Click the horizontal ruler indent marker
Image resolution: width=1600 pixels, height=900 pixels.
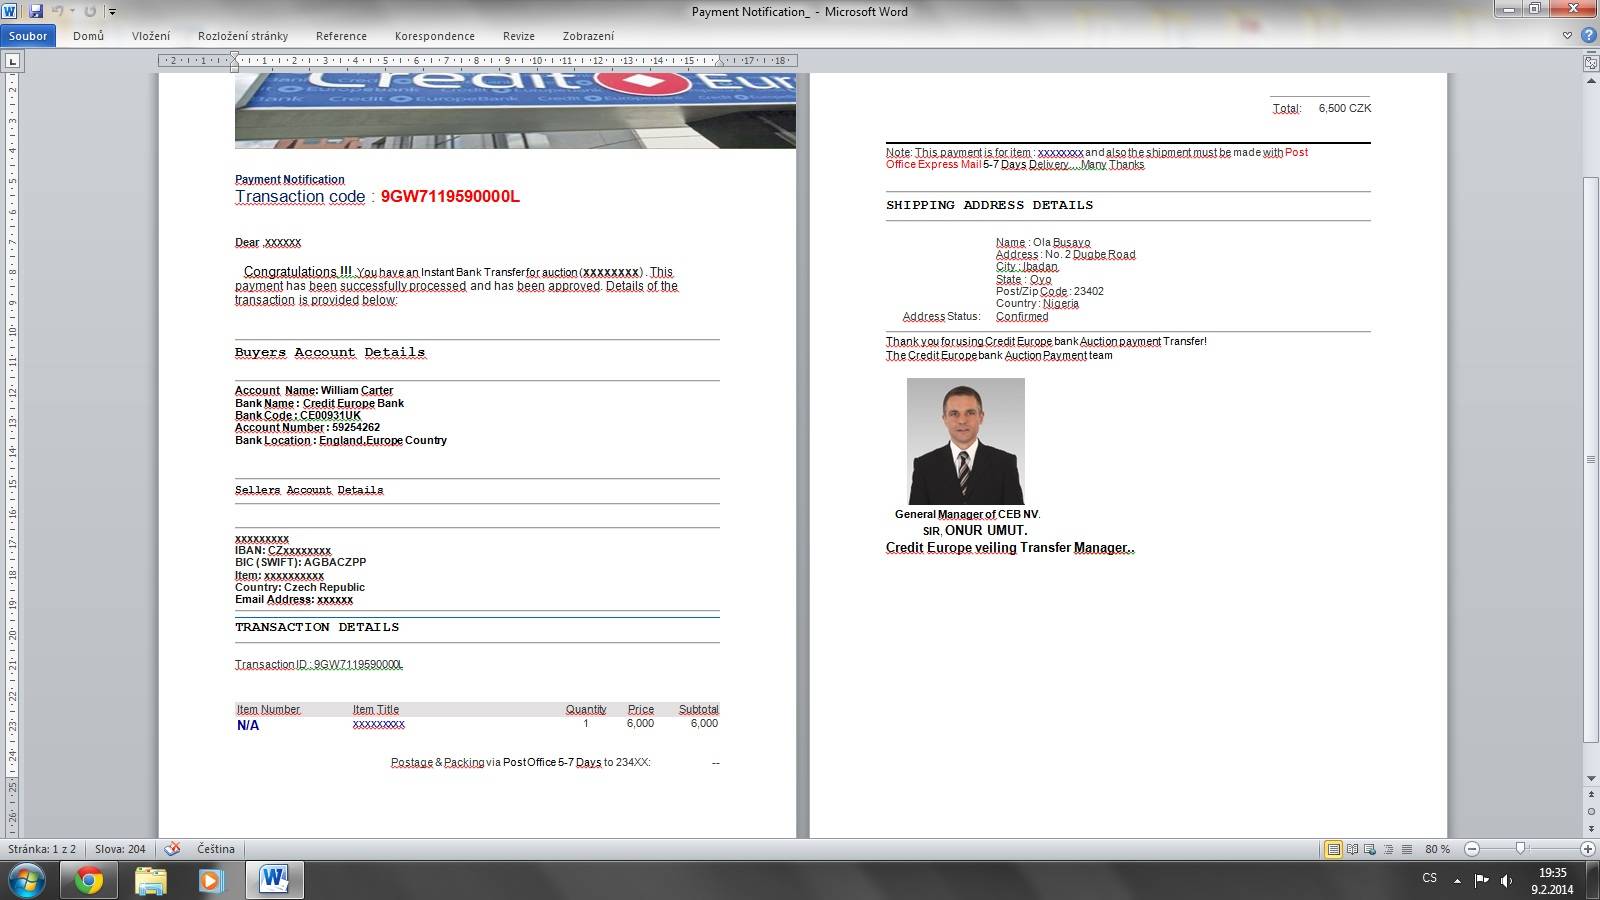tap(234, 61)
